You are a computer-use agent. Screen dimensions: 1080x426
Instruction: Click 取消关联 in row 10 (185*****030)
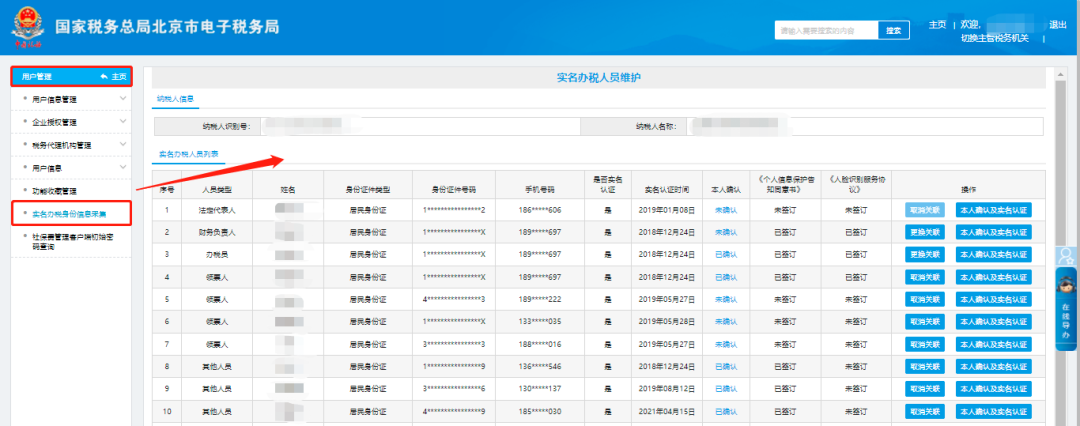point(925,412)
